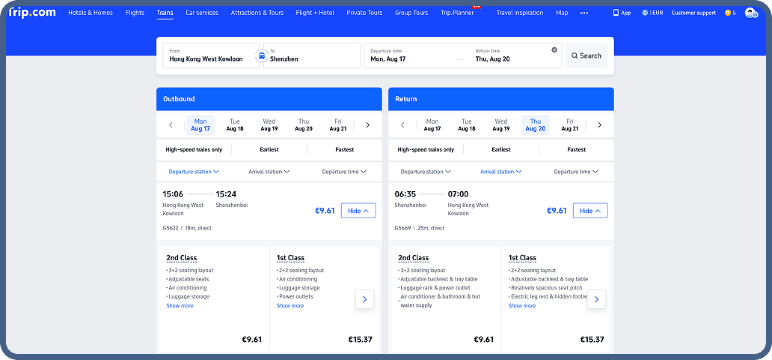Sort Outbound trains by Earliest
The height and width of the screenshot is (360, 772).
click(269, 150)
